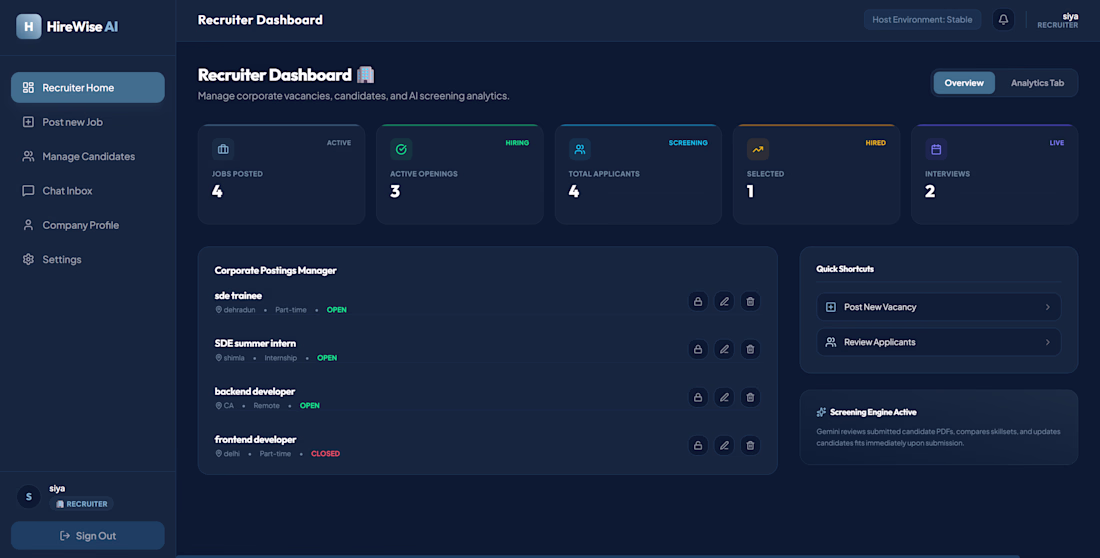This screenshot has height=558, width=1100.
Task: Edit the backend developer posting
Action: [724, 397]
